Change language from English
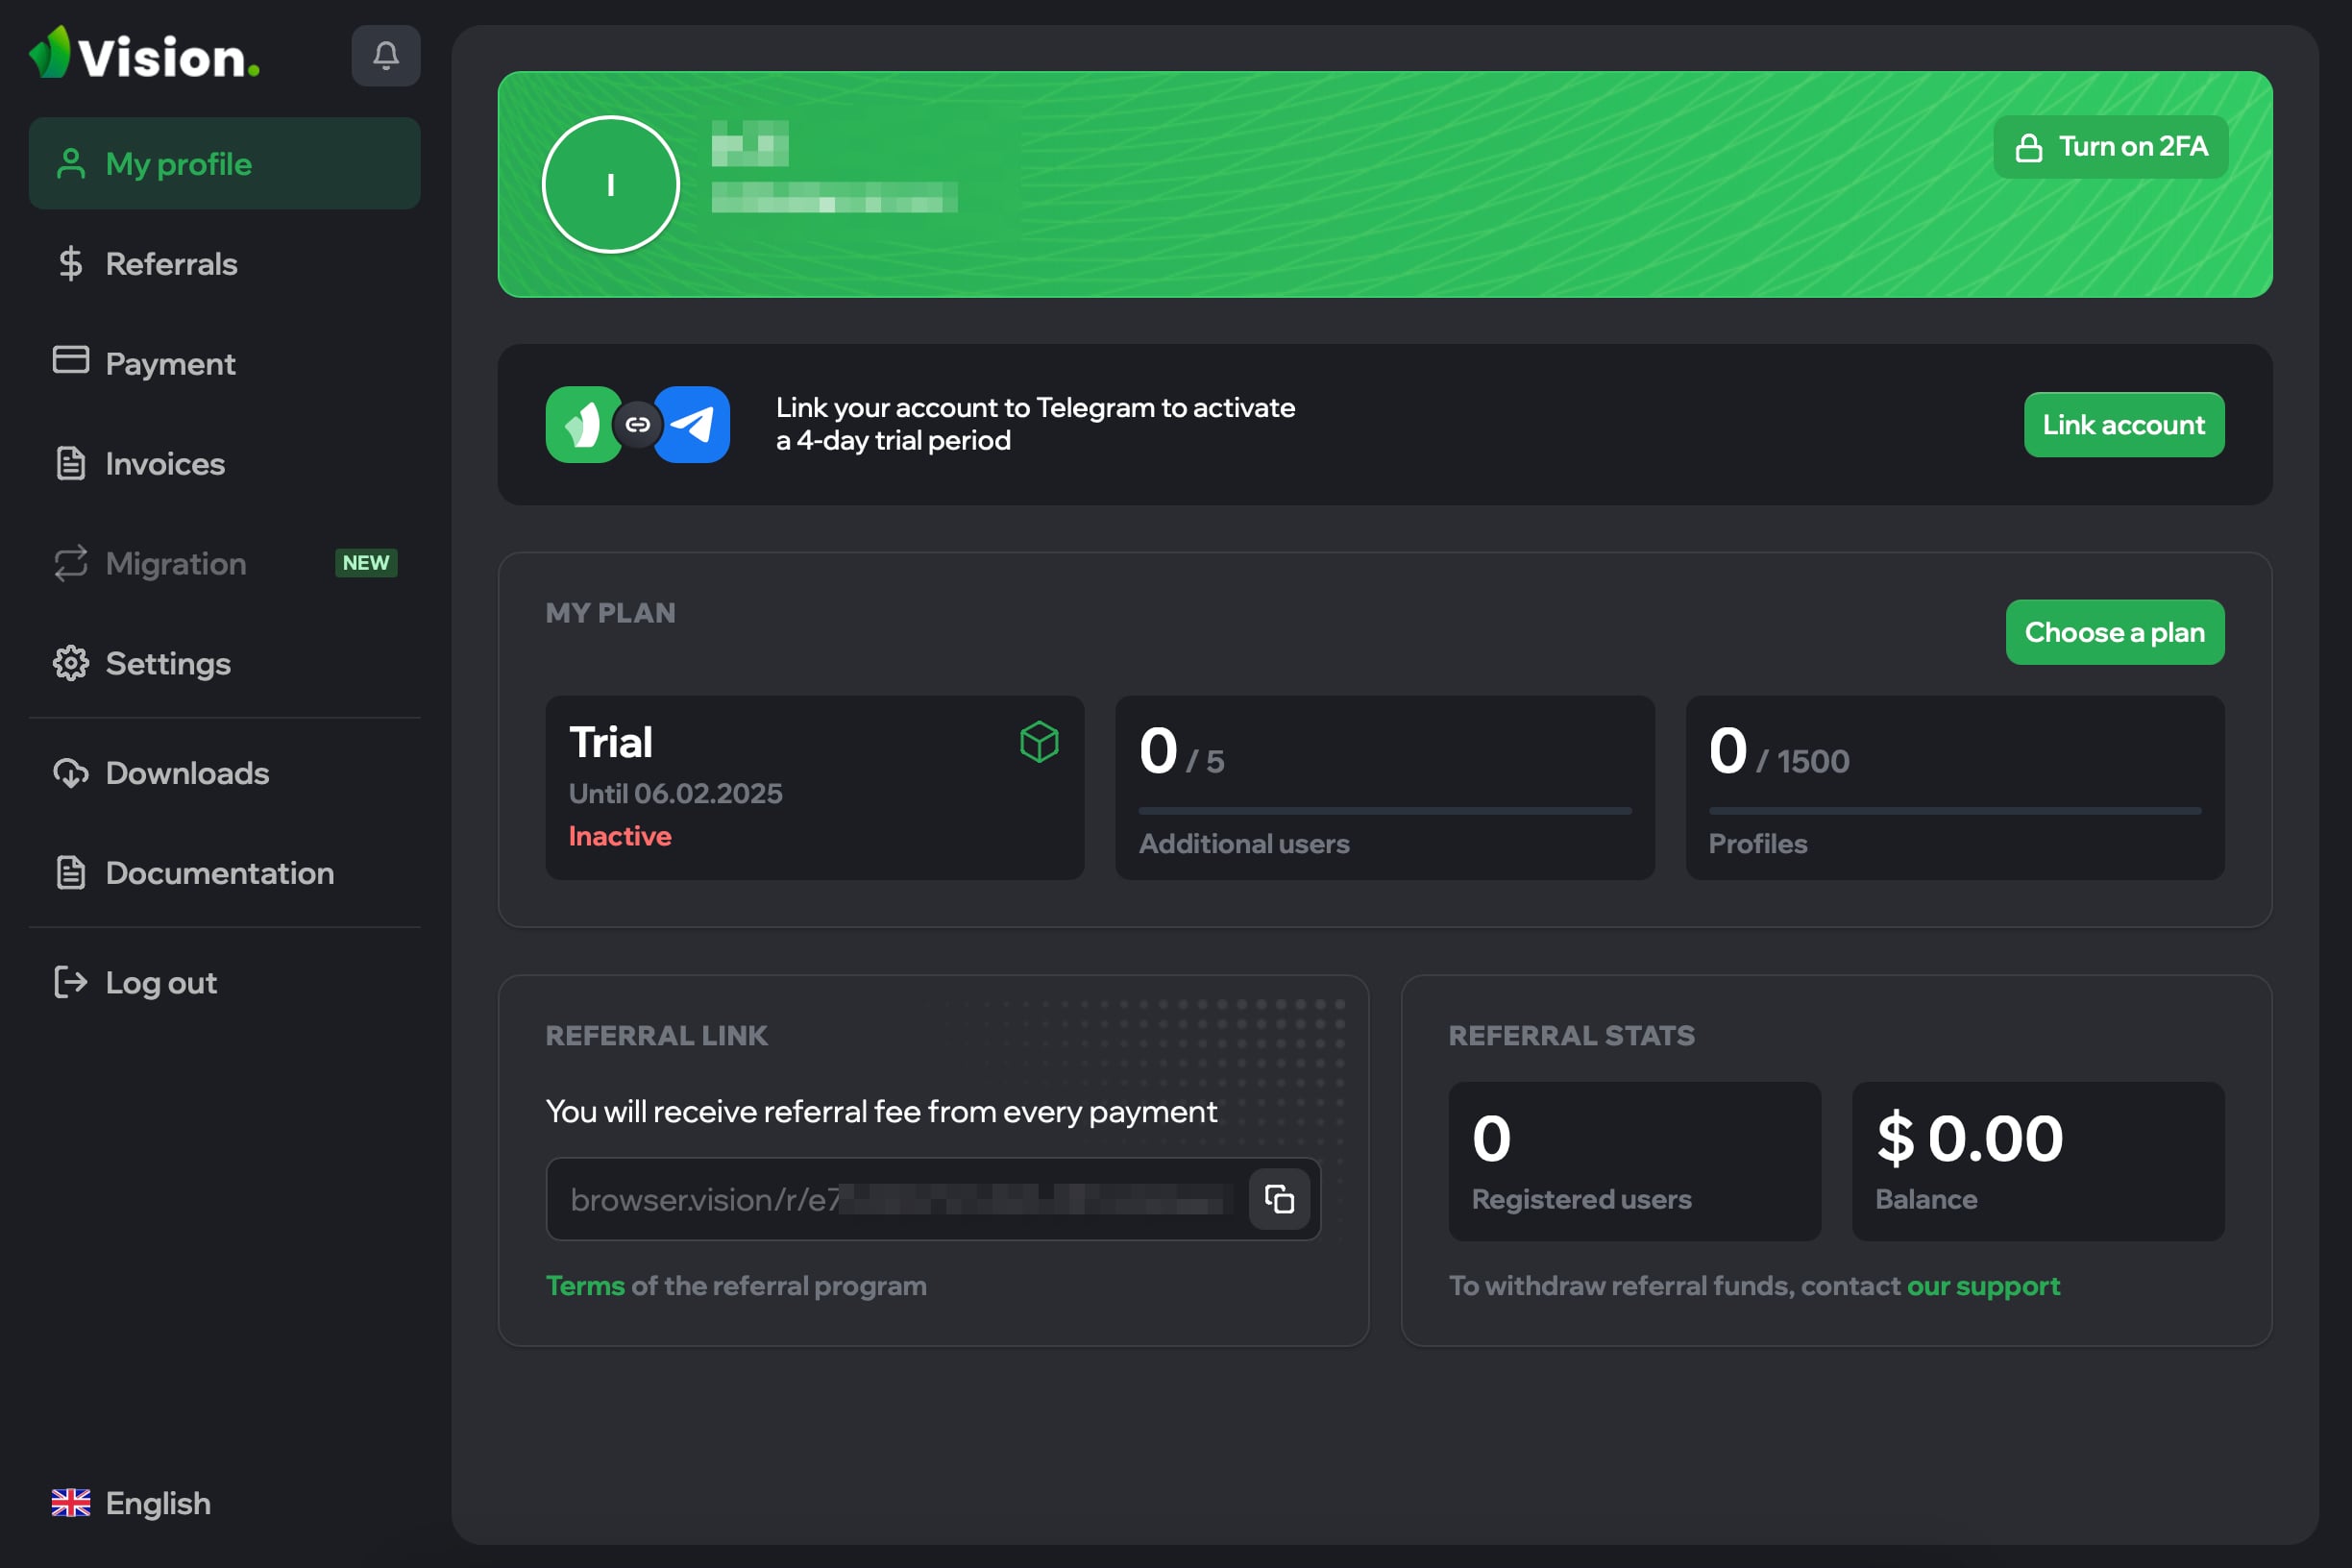 [x=131, y=1502]
